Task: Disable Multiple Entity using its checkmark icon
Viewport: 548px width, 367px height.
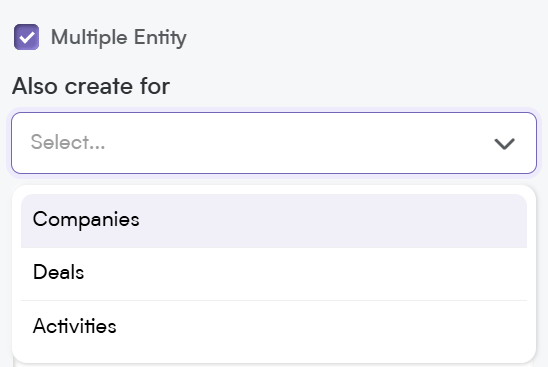Action: [27, 37]
